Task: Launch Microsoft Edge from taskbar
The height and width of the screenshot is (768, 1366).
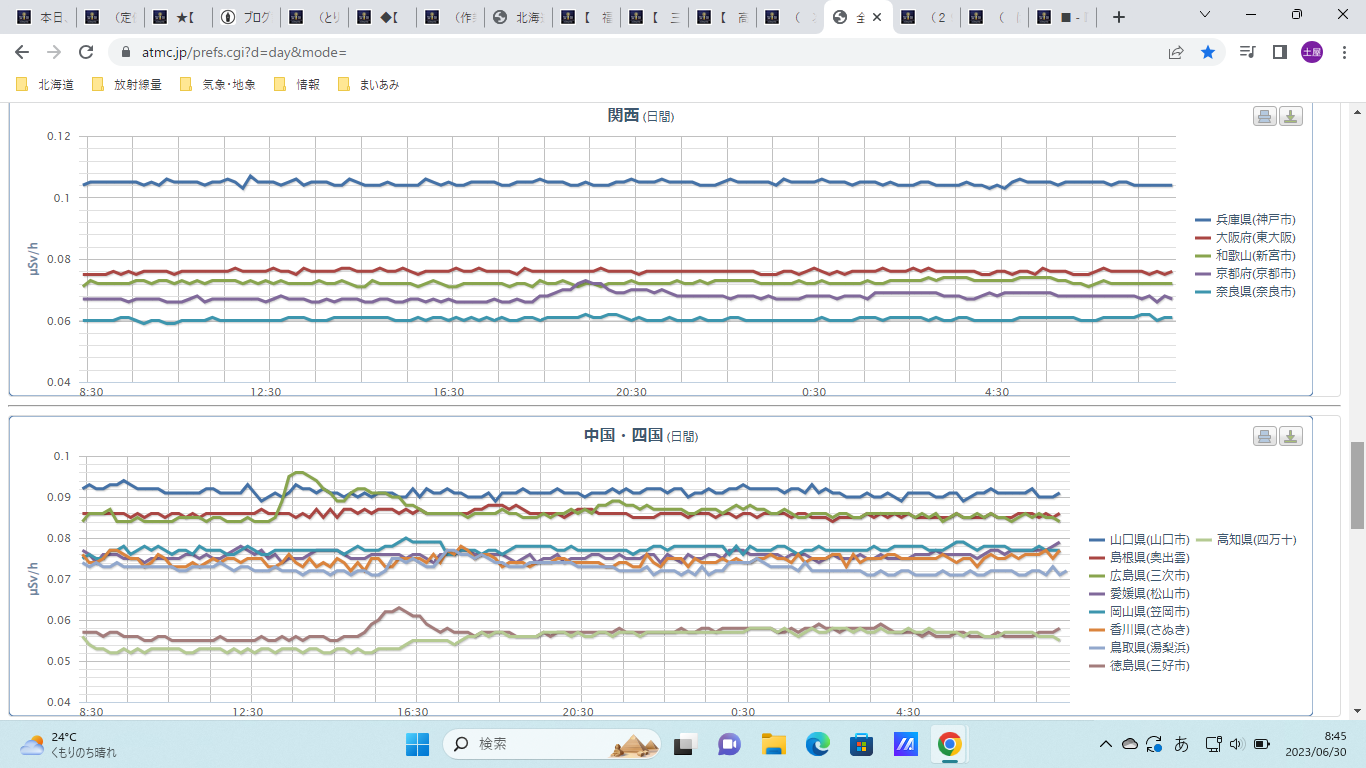Action: coord(817,744)
